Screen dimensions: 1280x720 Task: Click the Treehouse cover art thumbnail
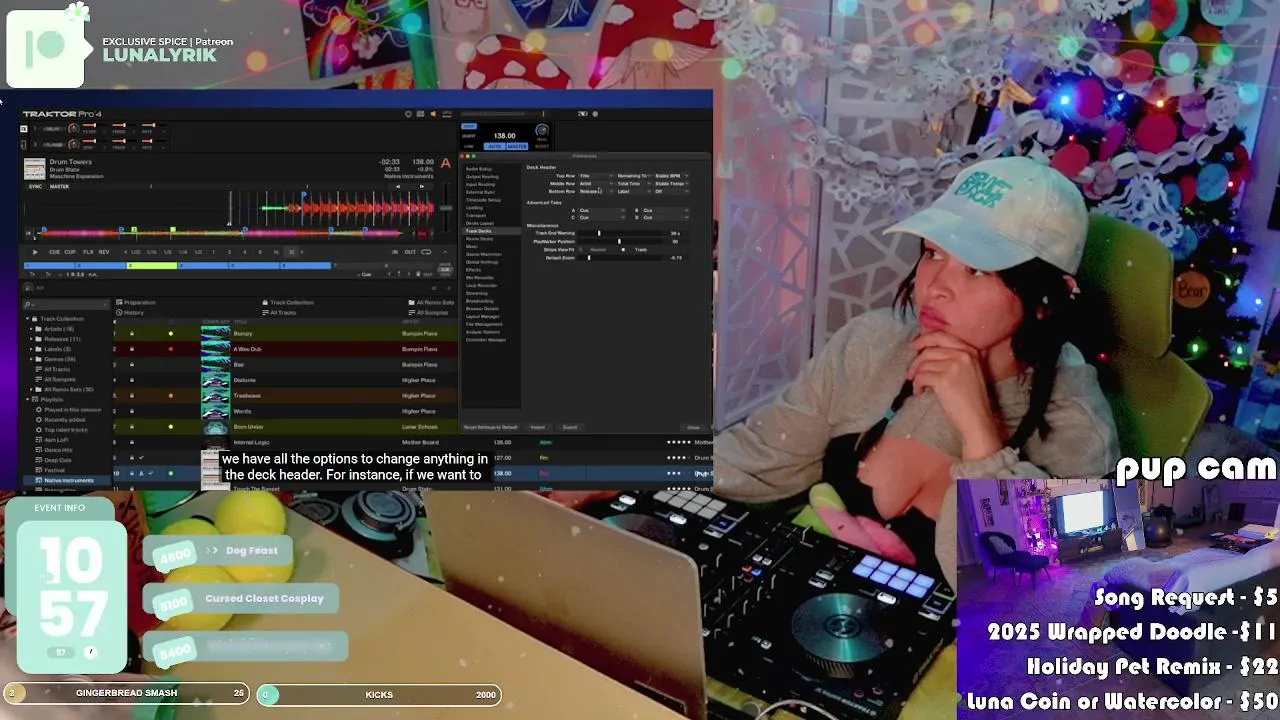216,396
